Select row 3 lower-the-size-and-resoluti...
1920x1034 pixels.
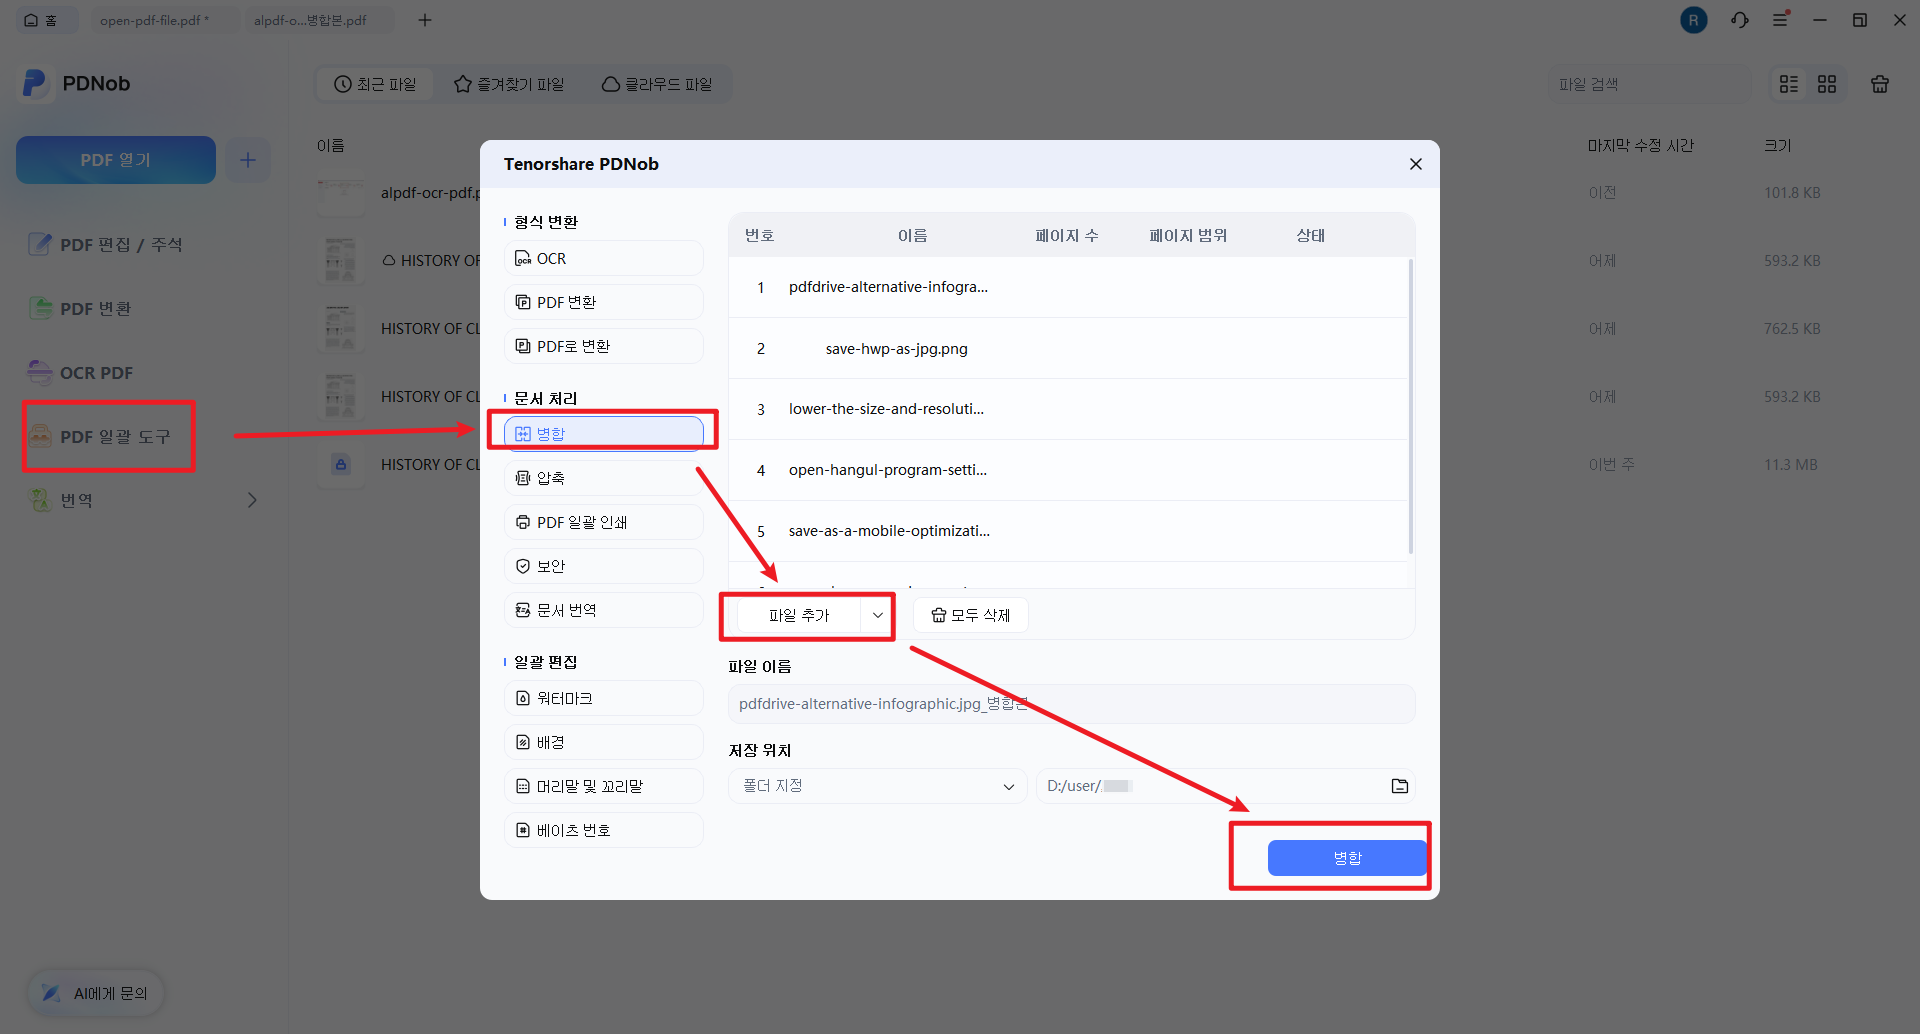(1068, 409)
